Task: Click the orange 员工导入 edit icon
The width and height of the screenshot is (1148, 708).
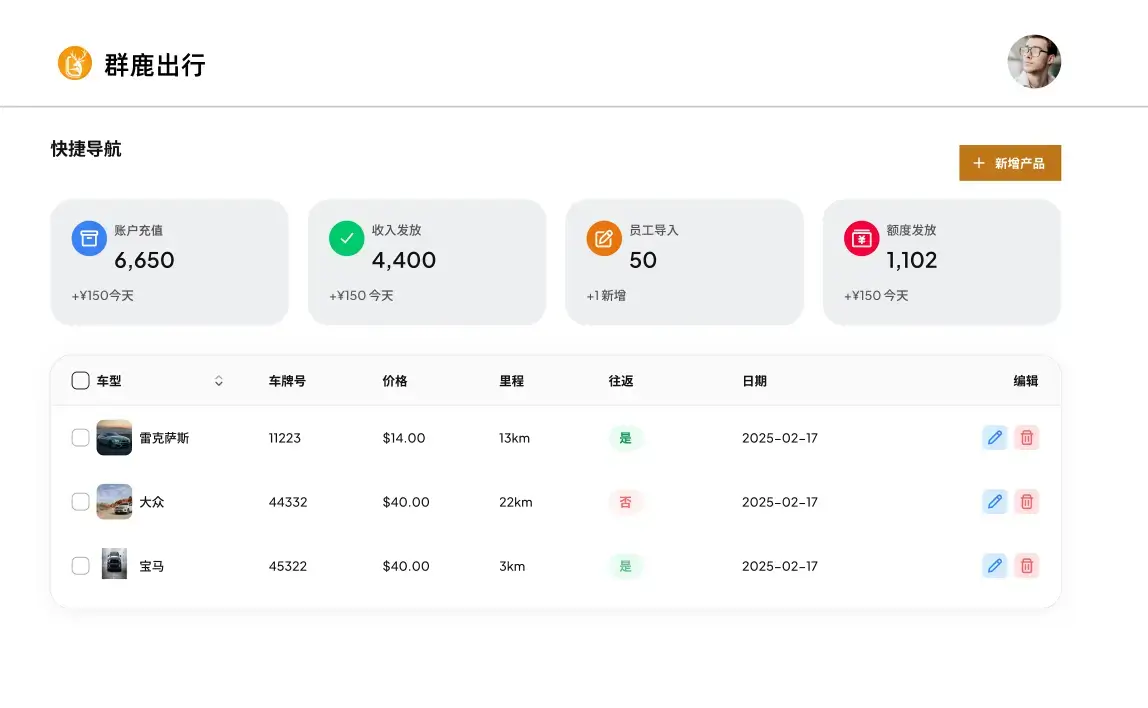Action: [604, 239]
